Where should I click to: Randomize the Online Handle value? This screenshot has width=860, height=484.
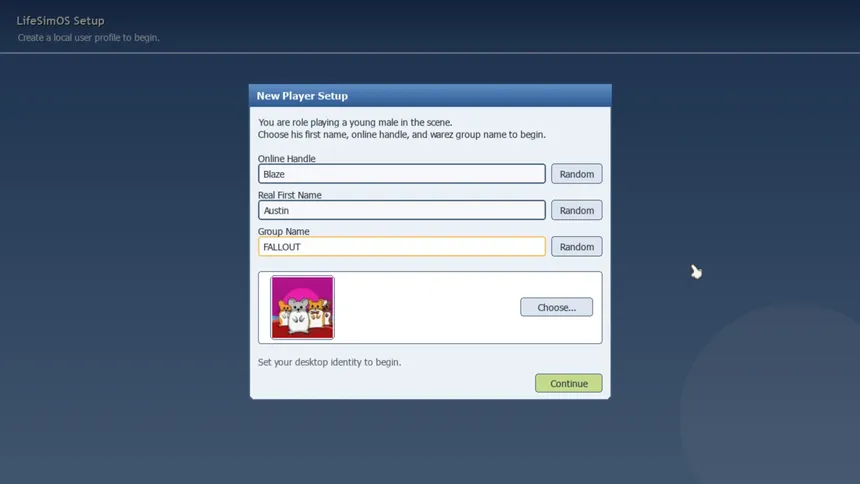point(576,174)
